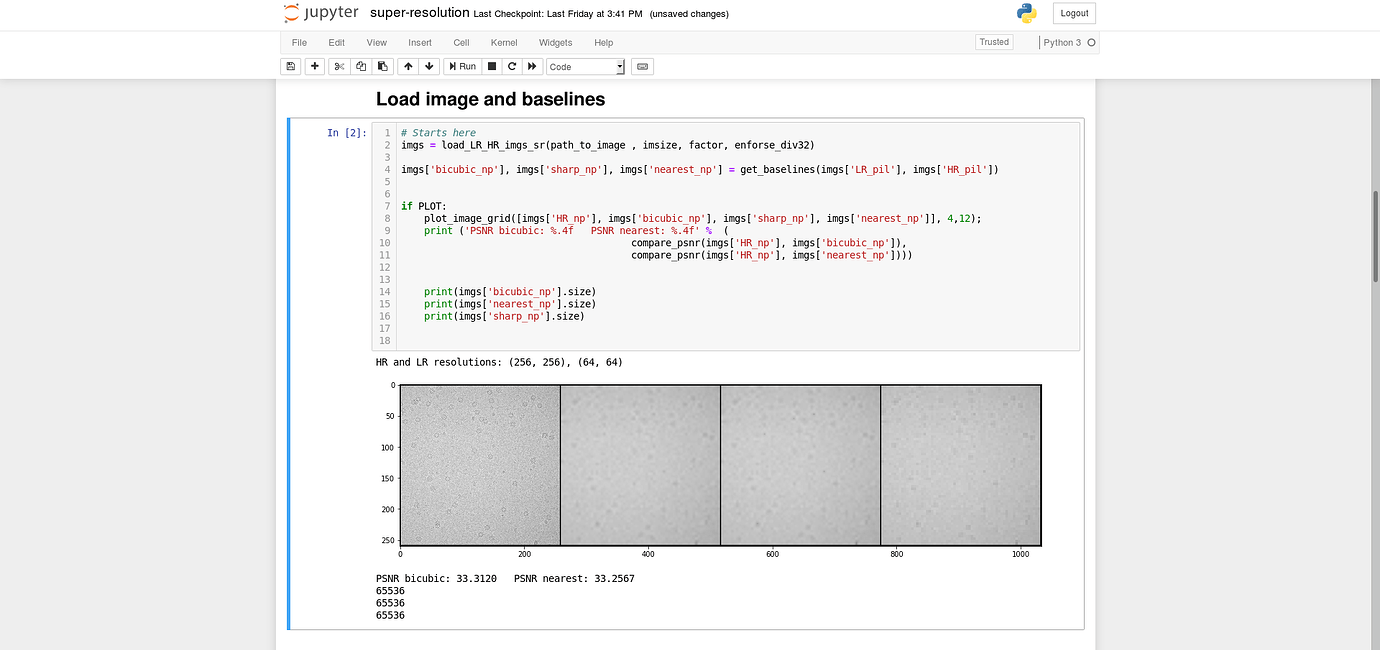Toggle the Trusted notebook indicator

click(994, 42)
